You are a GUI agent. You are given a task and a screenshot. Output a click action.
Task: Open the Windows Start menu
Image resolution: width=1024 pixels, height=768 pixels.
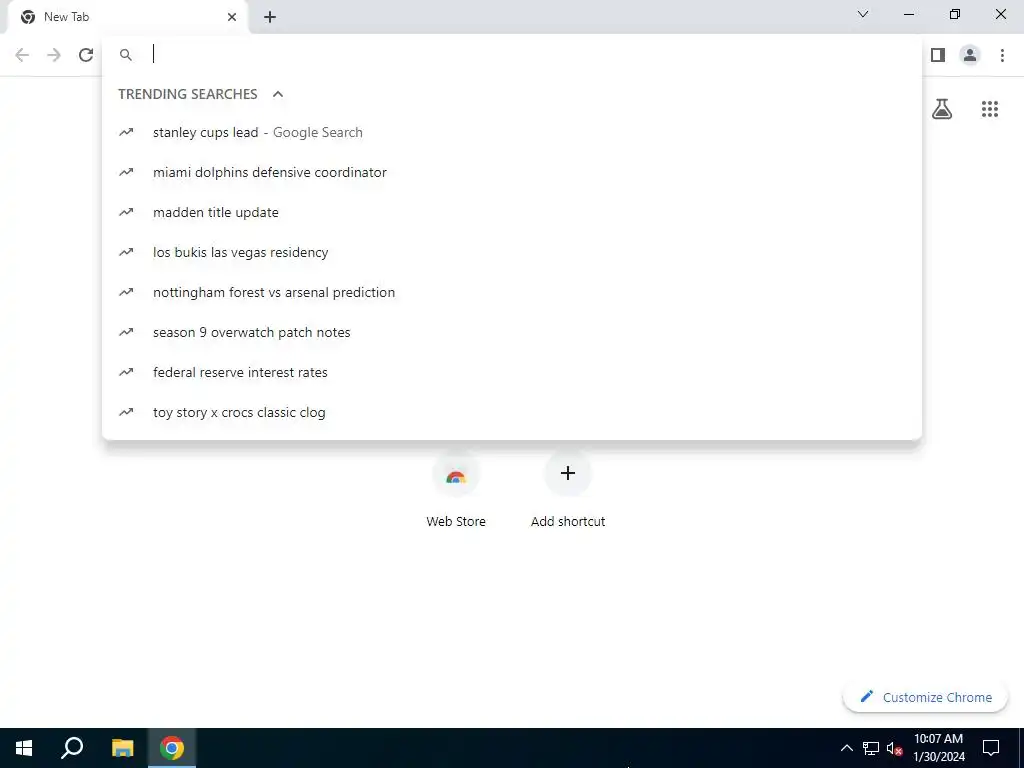(x=24, y=748)
